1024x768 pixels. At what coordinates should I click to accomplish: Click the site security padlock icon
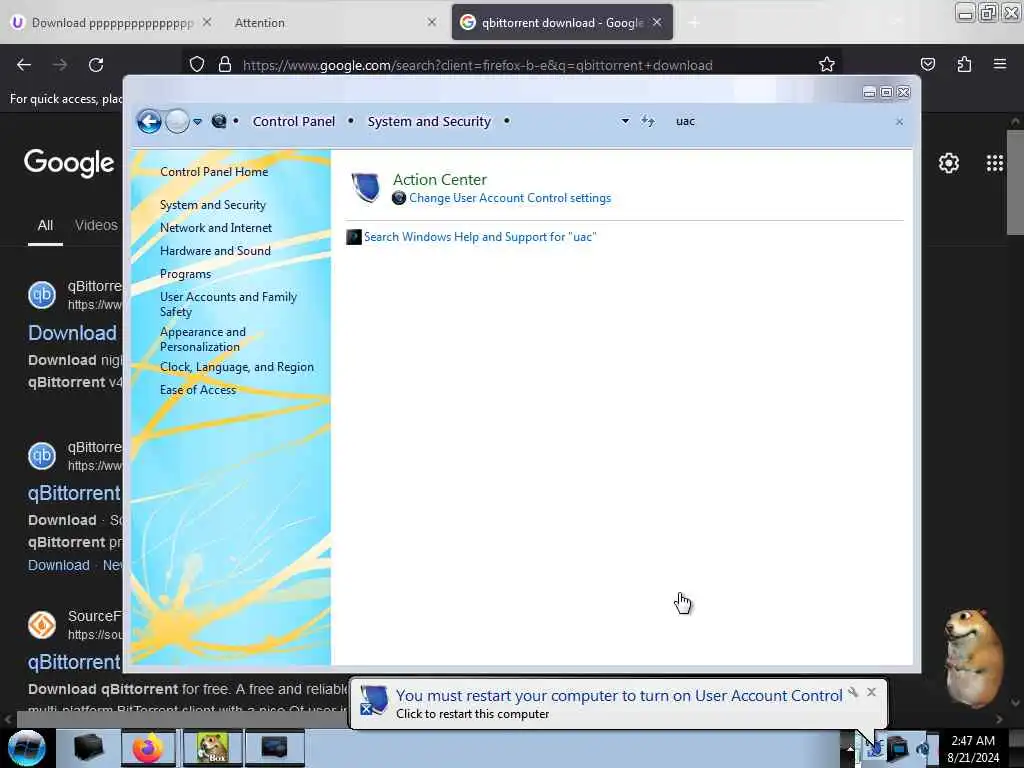225,65
